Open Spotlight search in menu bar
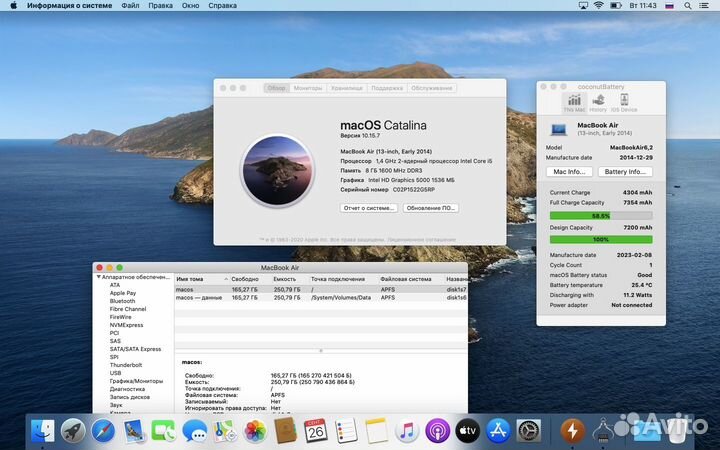This screenshot has width=720, height=450. tap(687, 6)
